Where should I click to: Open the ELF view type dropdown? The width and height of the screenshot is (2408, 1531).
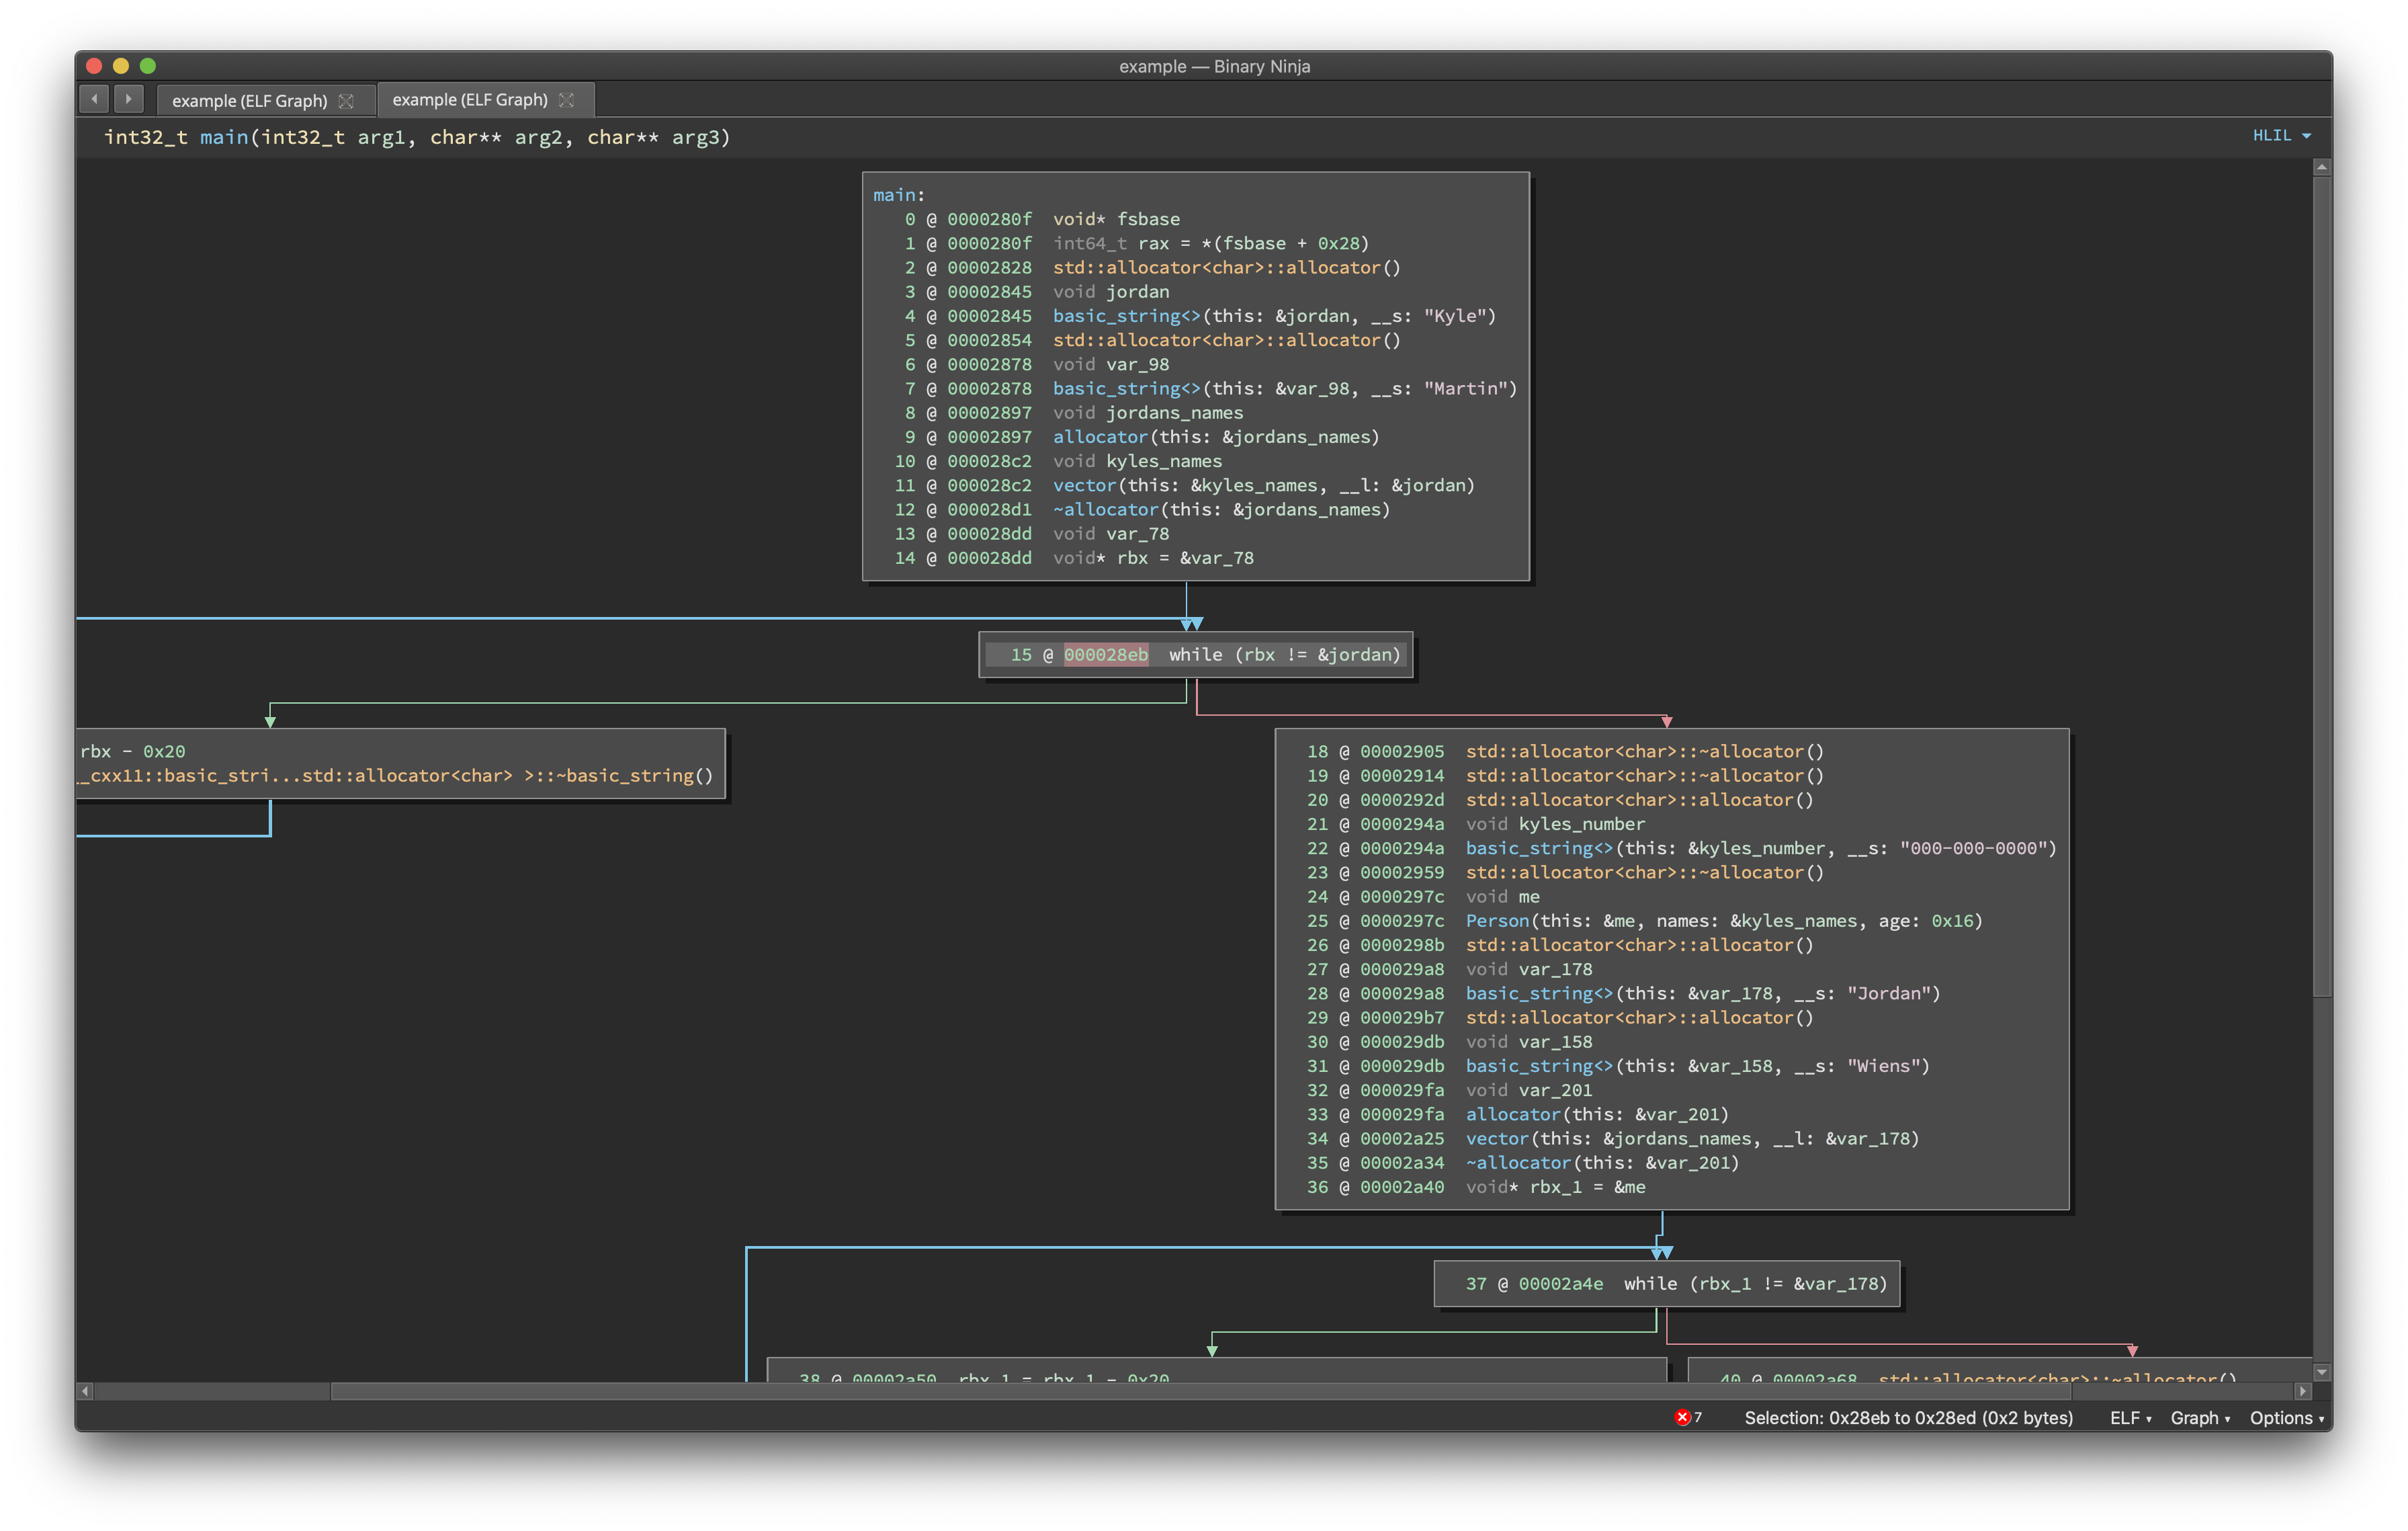[2130, 1418]
